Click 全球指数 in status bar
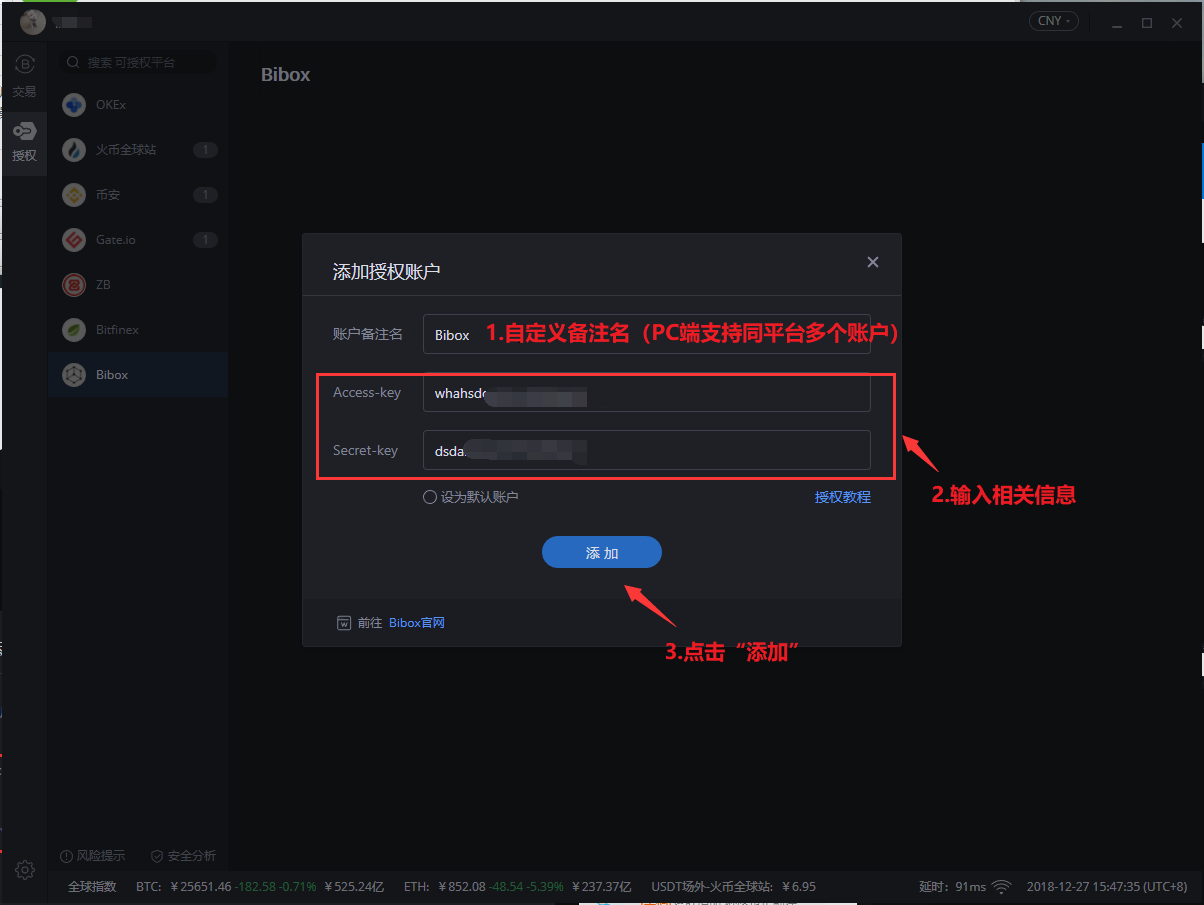Screen dimensions: 1204x905 tap(92, 887)
